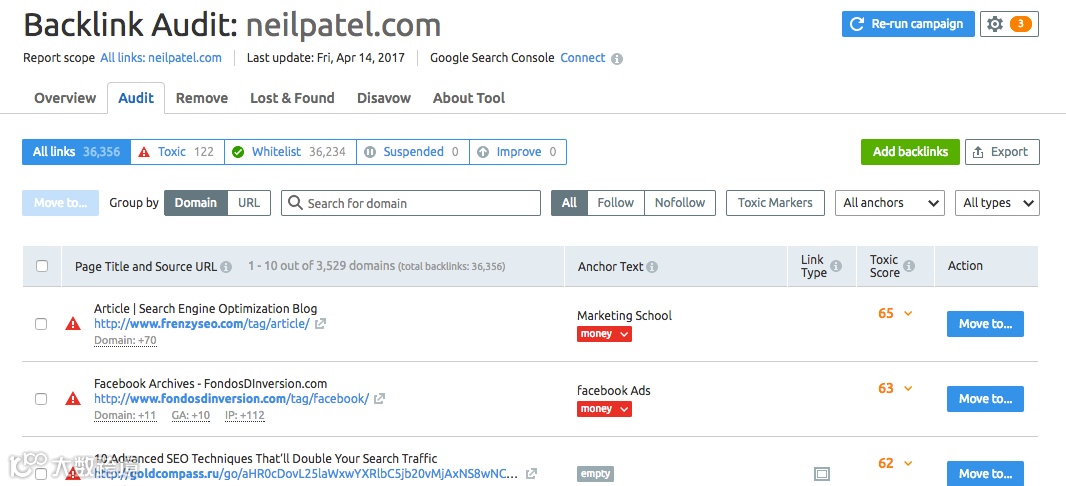This screenshot has height=486, width=1066.
Task: Click the Search for domain input field
Action: (411, 203)
